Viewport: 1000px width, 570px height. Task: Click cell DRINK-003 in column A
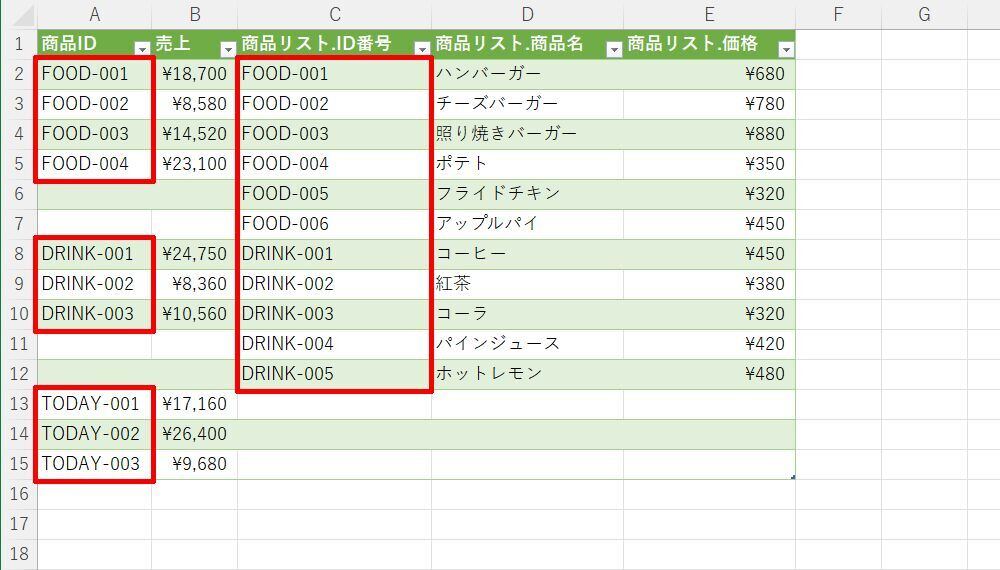94,314
